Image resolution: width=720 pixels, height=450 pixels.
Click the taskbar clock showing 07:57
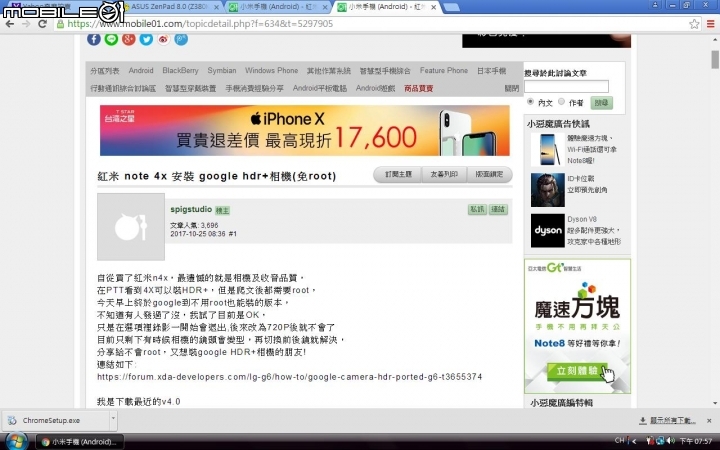point(696,441)
